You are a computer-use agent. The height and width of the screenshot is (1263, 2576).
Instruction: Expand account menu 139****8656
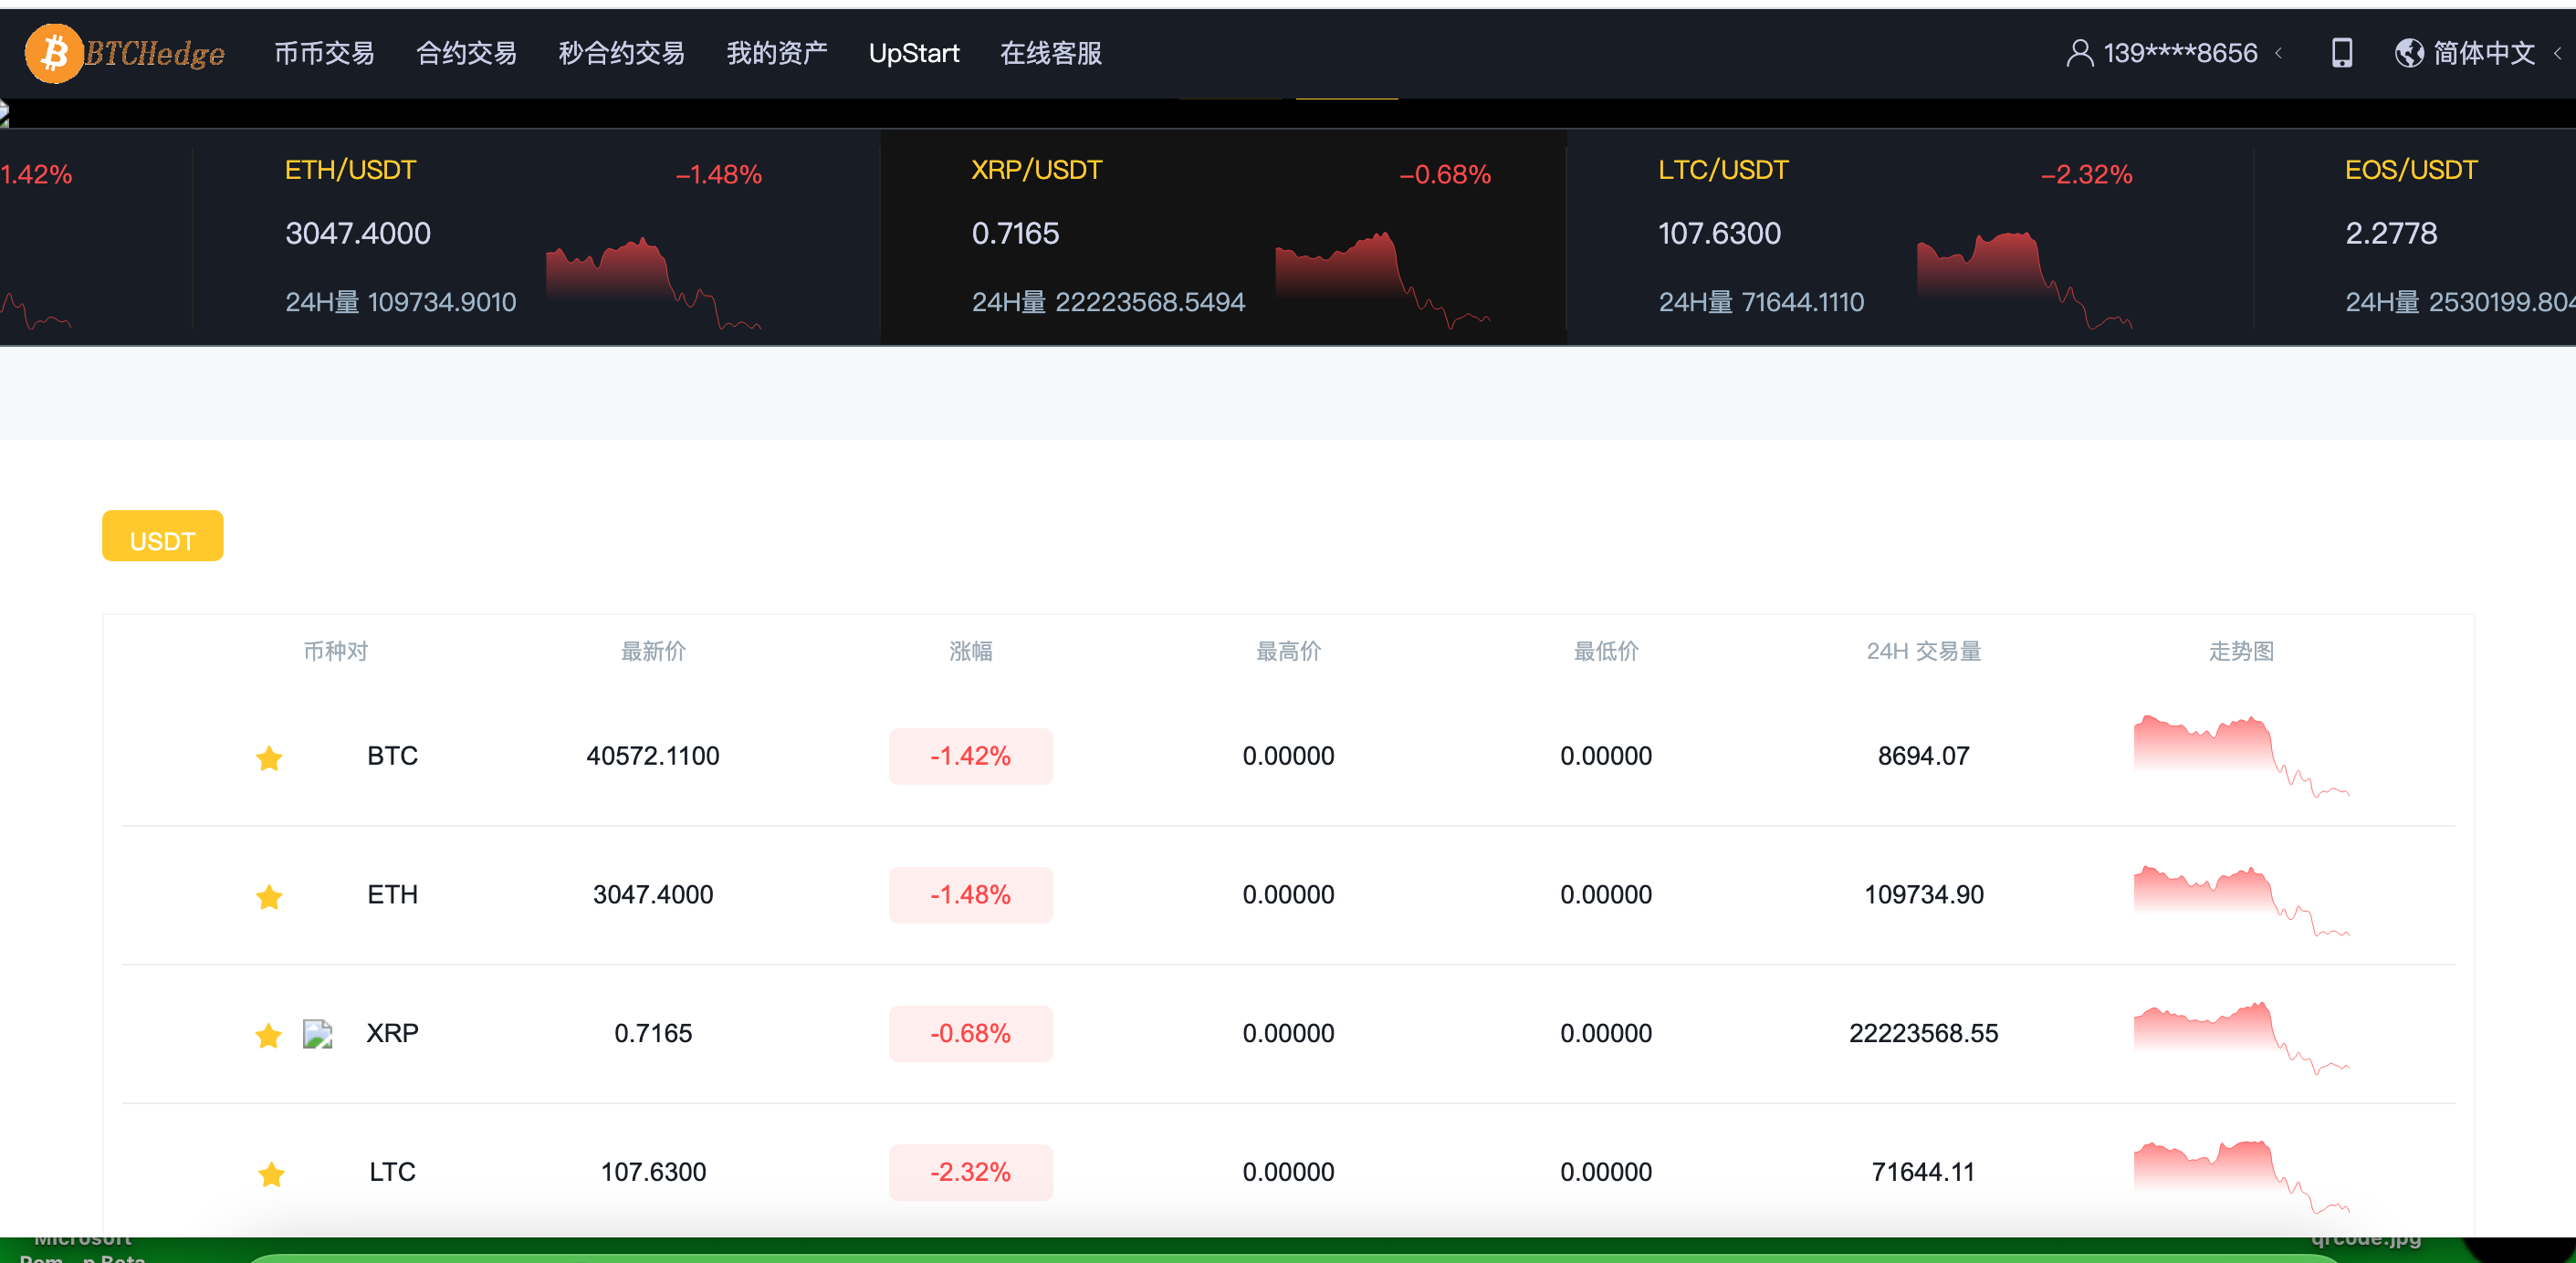[x=2179, y=53]
